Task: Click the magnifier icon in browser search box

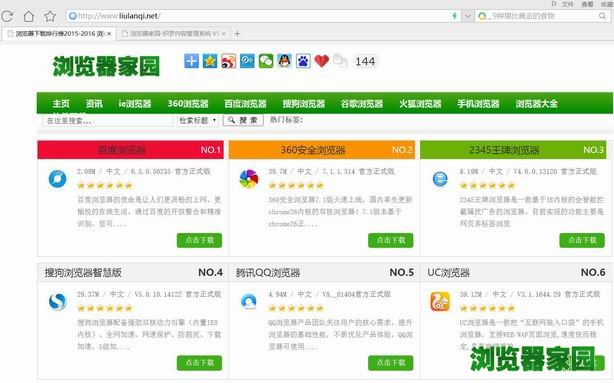Action: coord(602,16)
